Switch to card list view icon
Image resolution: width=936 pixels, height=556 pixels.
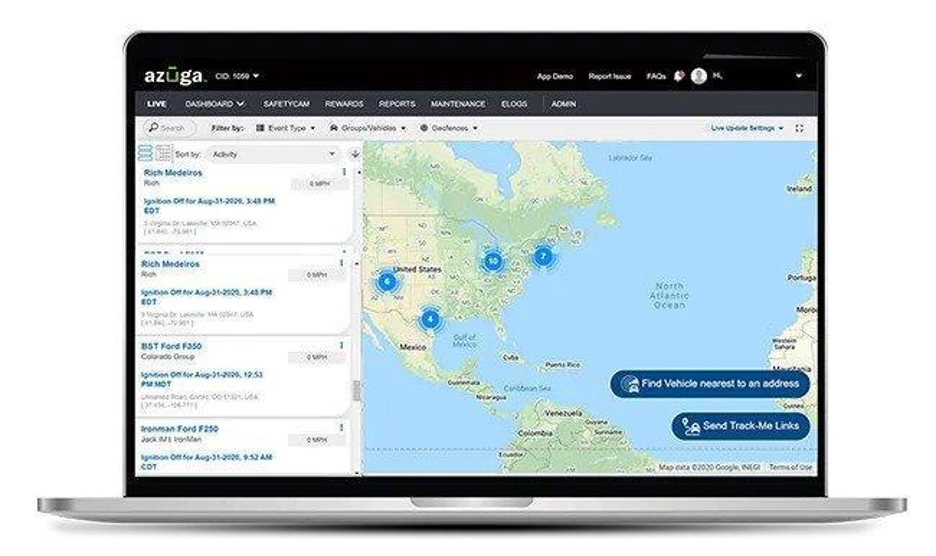145,153
